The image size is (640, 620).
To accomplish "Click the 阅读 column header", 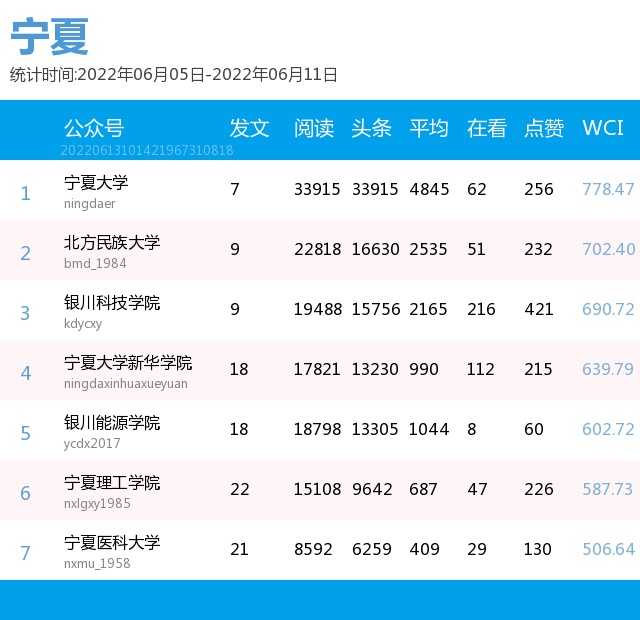I will (313, 128).
